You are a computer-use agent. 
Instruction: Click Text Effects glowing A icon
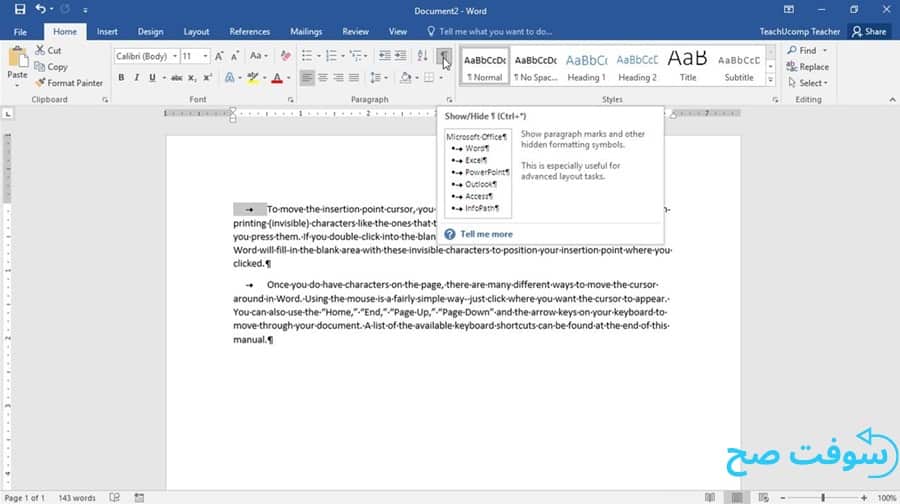tap(230, 77)
